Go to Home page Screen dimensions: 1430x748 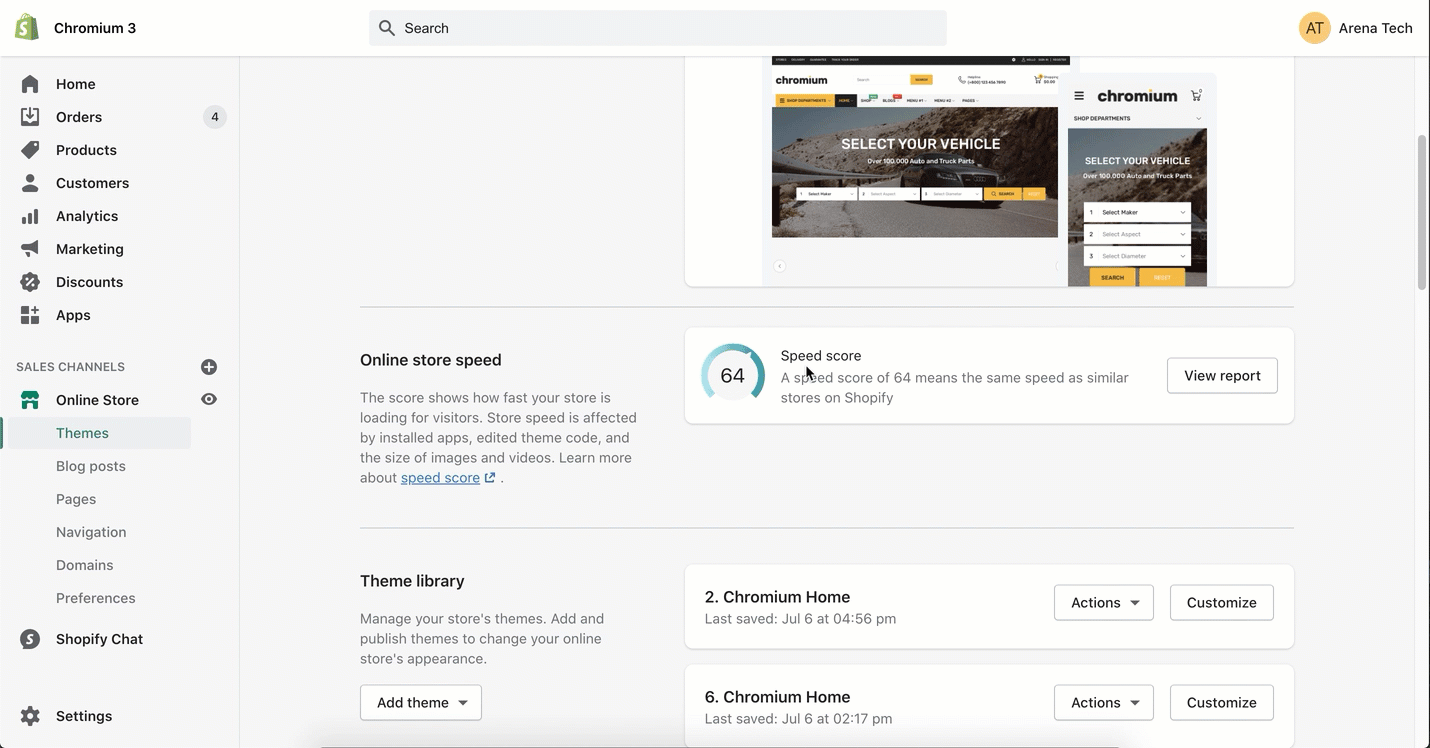point(76,84)
